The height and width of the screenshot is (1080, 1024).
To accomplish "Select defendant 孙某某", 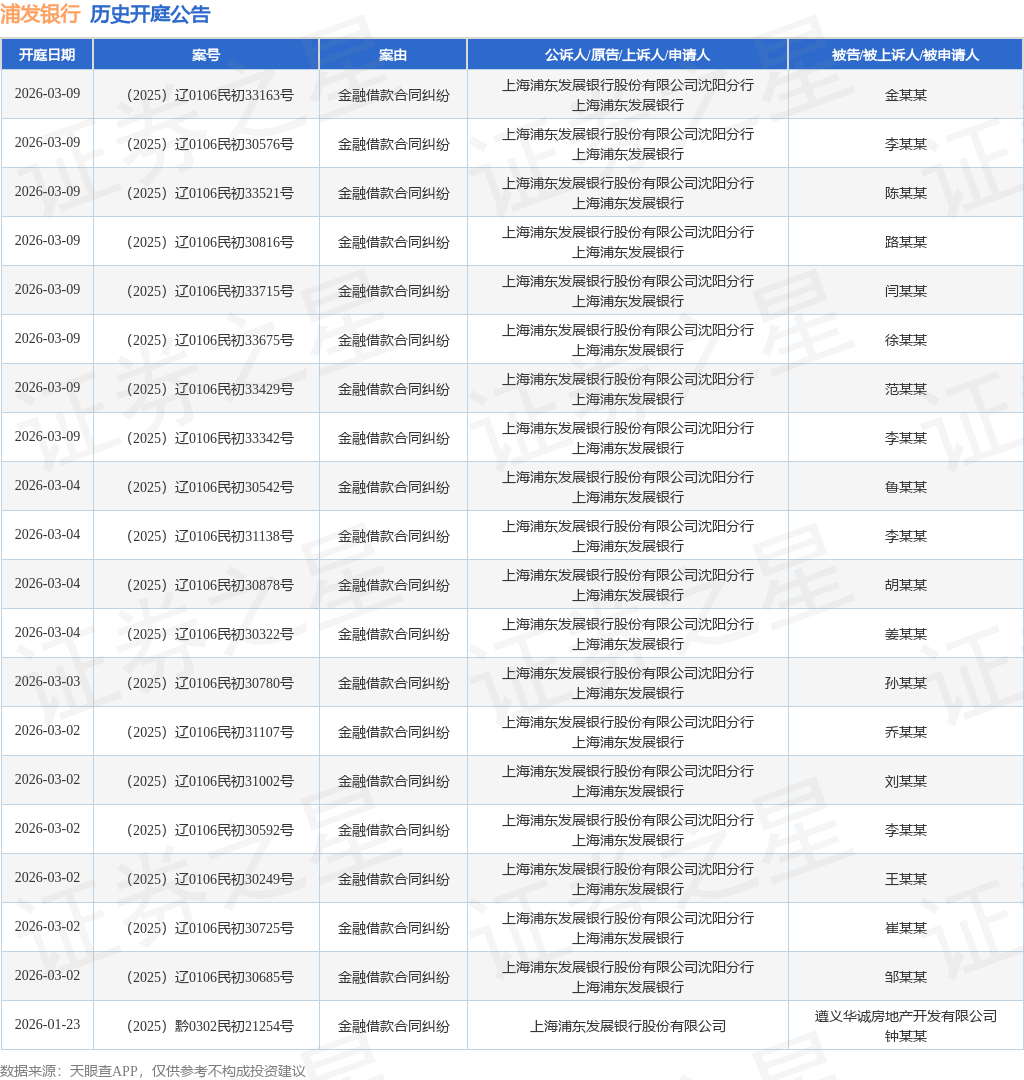I will click(x=906, y=682).
